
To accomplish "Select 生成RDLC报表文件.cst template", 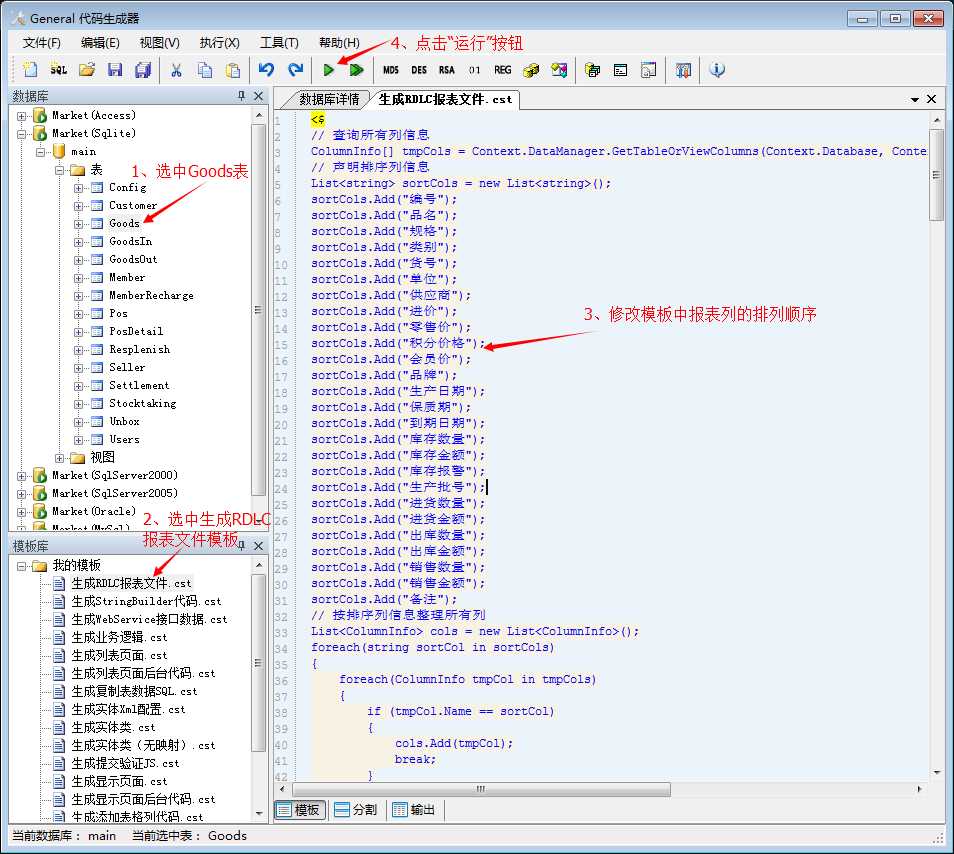I will [x=131, y=583].
